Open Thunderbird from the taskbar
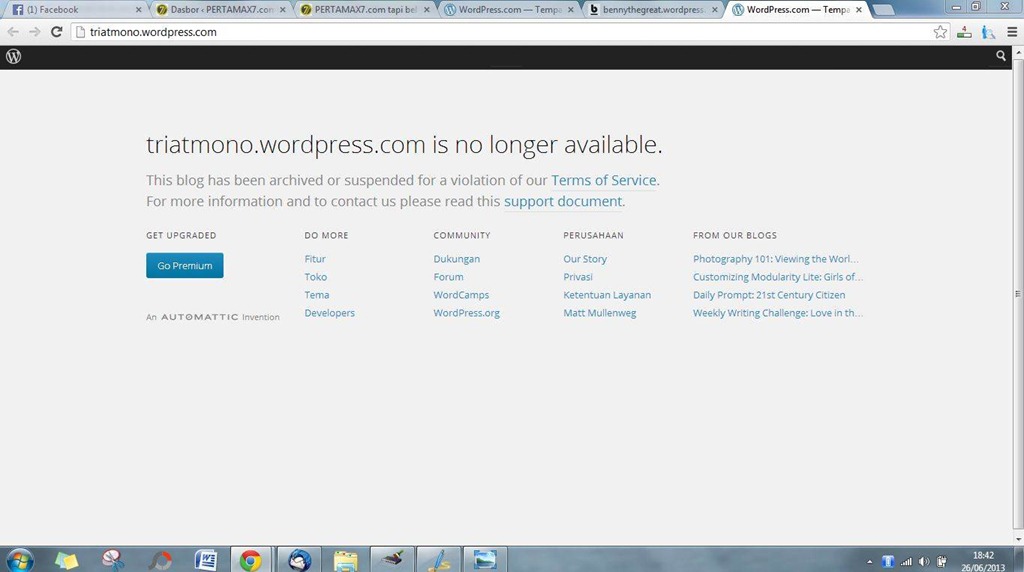Screen dimensions: 1024x572 click(299, 559)
